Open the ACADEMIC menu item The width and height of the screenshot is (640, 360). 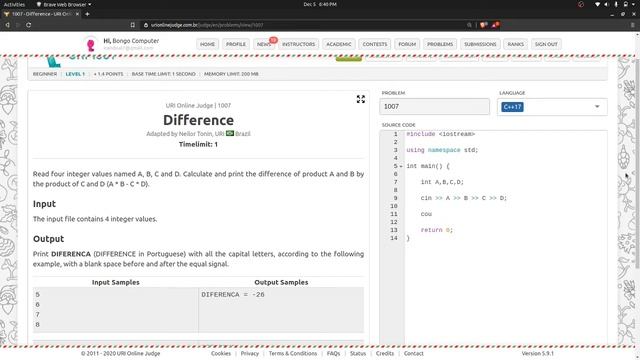(x=339, y=44)
